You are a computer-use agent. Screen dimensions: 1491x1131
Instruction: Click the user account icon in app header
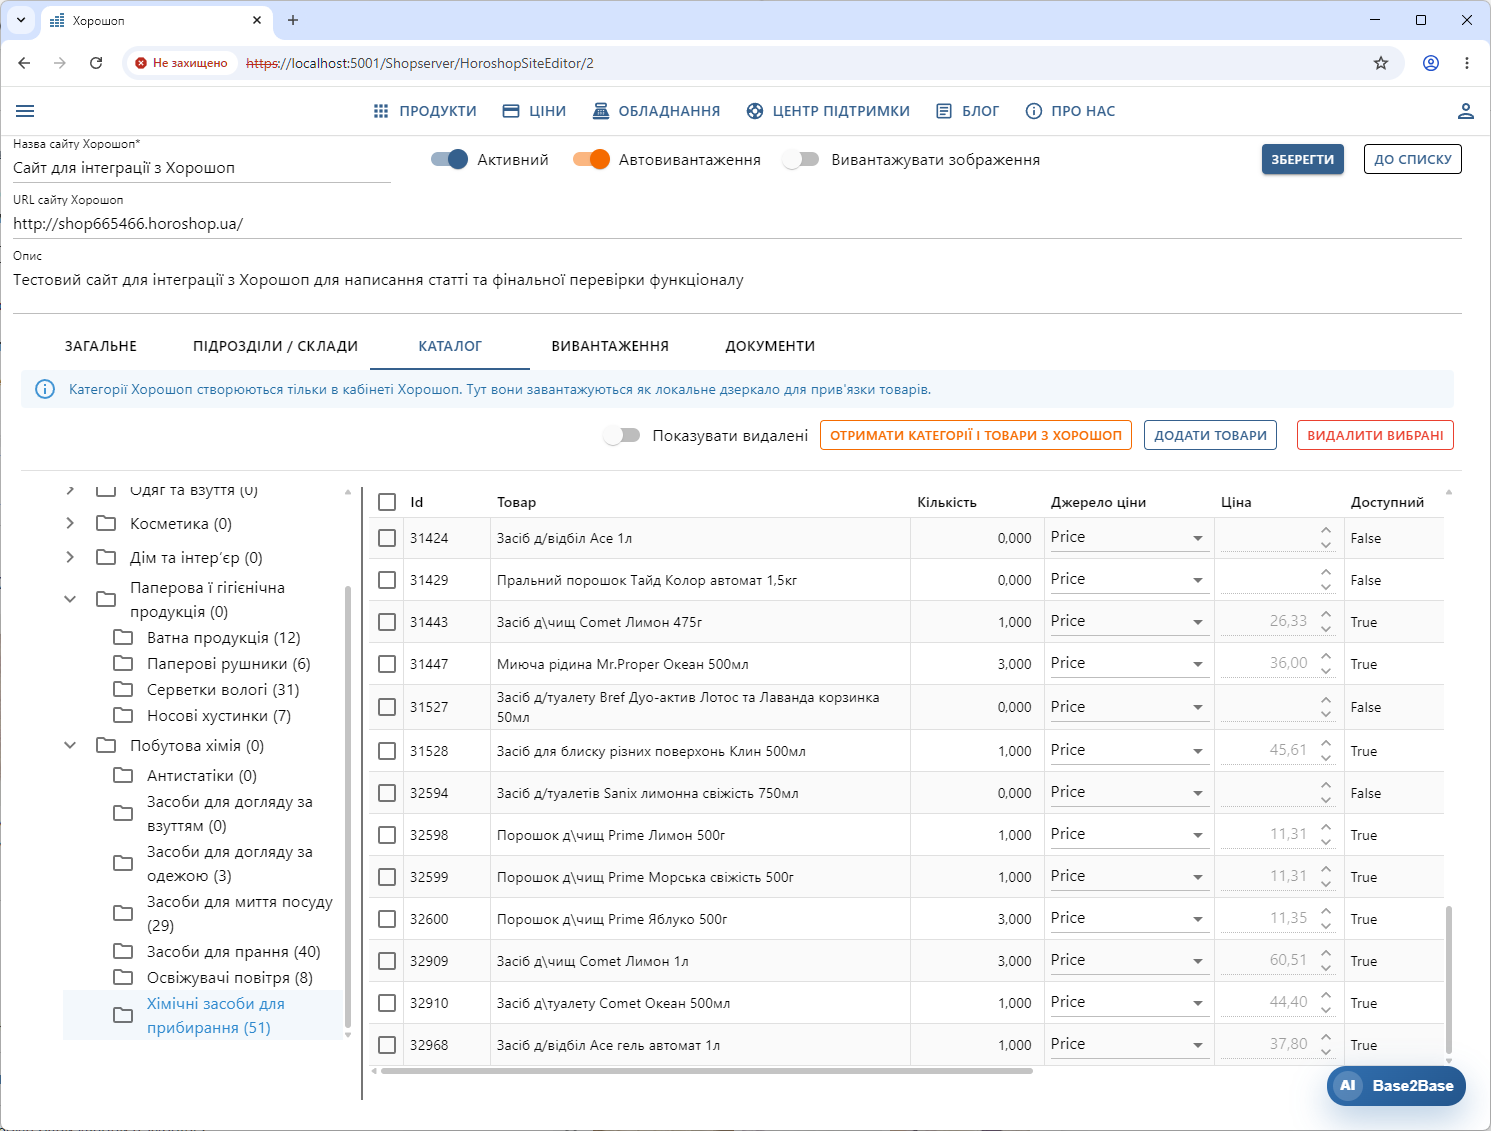[x=1465, y=111]
